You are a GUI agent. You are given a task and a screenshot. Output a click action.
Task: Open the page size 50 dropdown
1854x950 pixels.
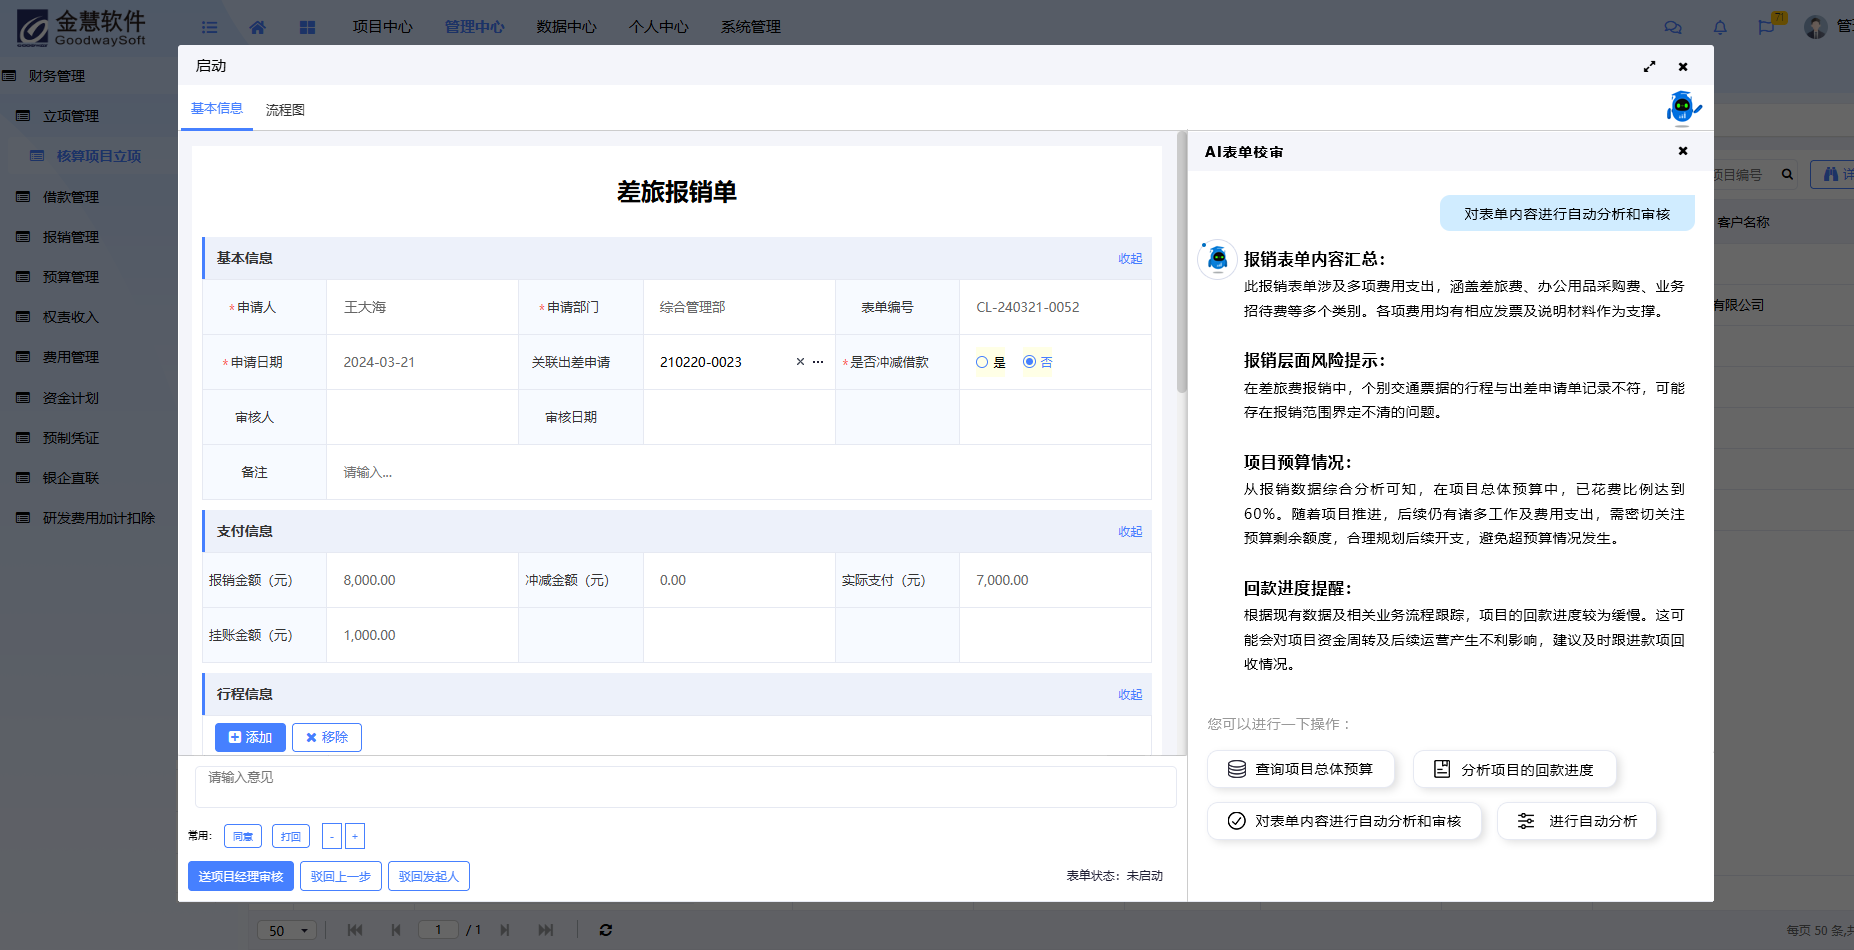pos(287,930)
